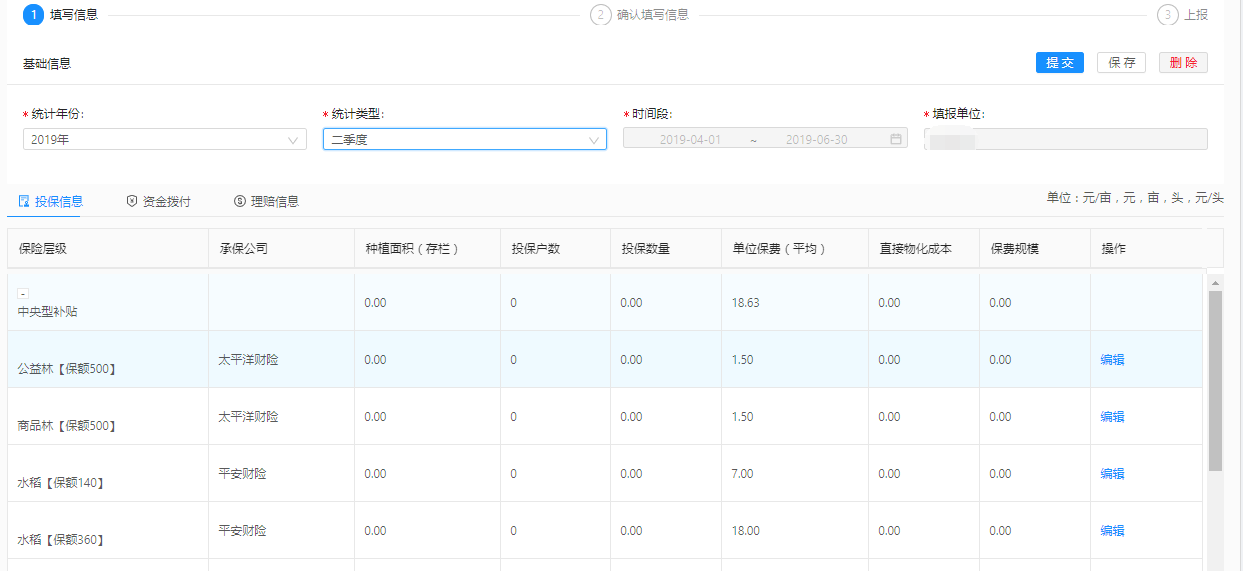The image size is (1243, 571).
Task: Click the shield icon beside 资金拨付
Action: [x=132, y=201]
